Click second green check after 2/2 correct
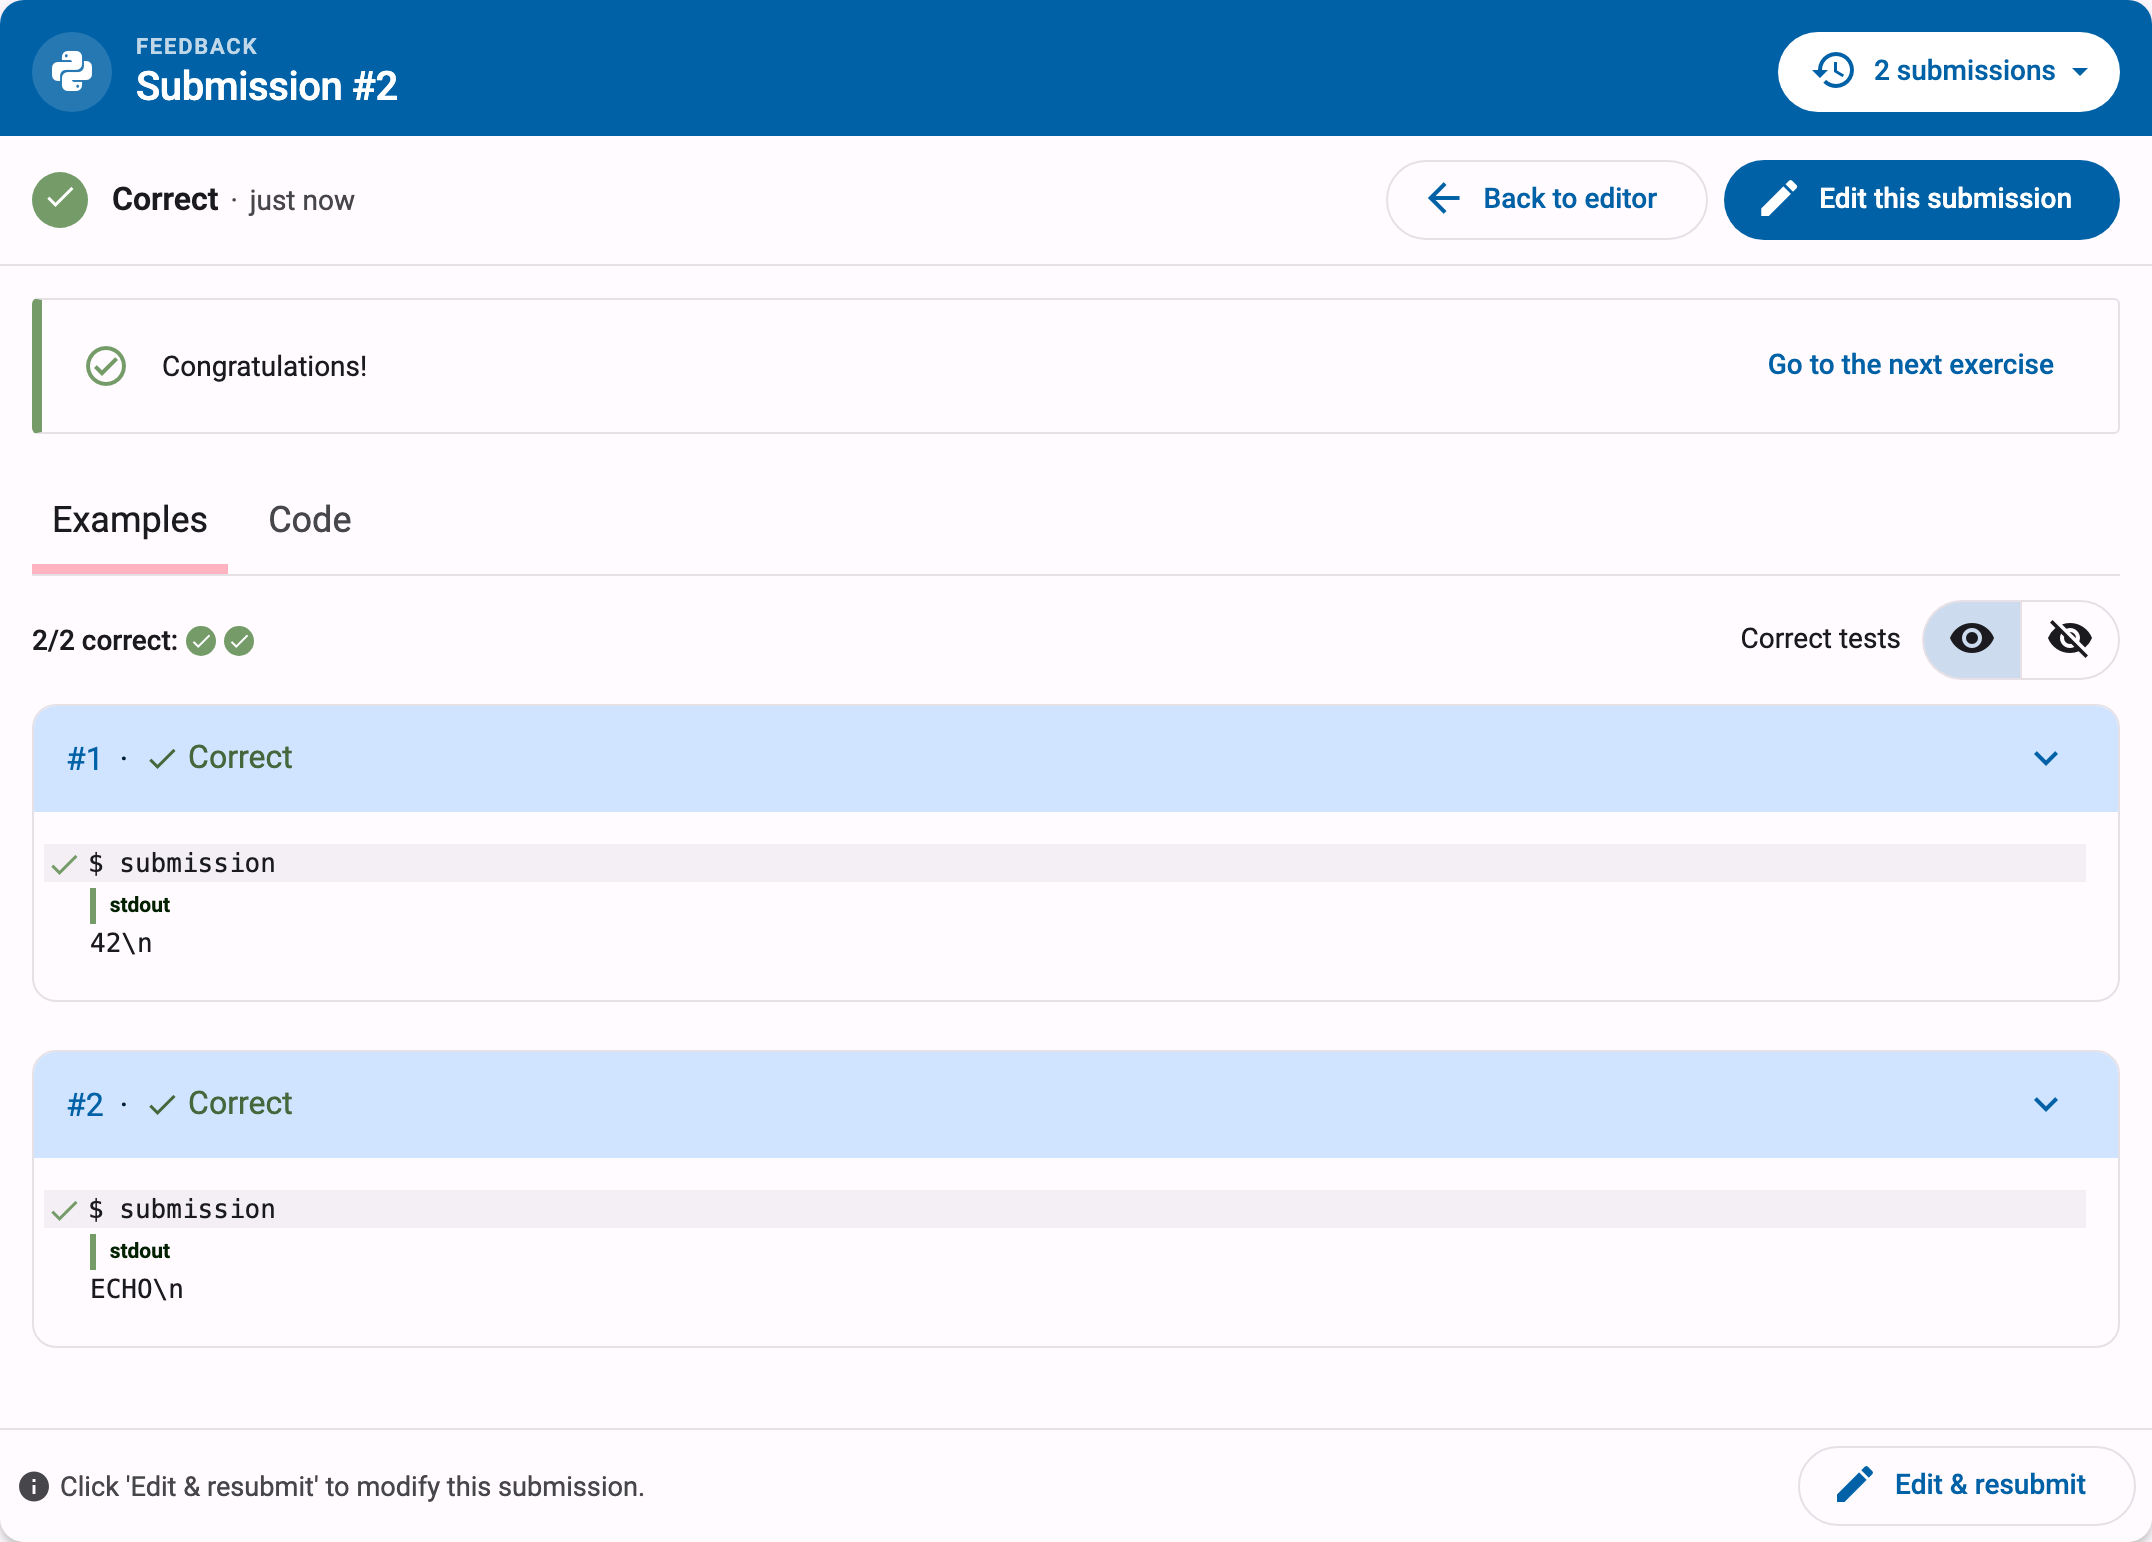2152x1542 pixels. pyautogui.click(x=239, y=640)
